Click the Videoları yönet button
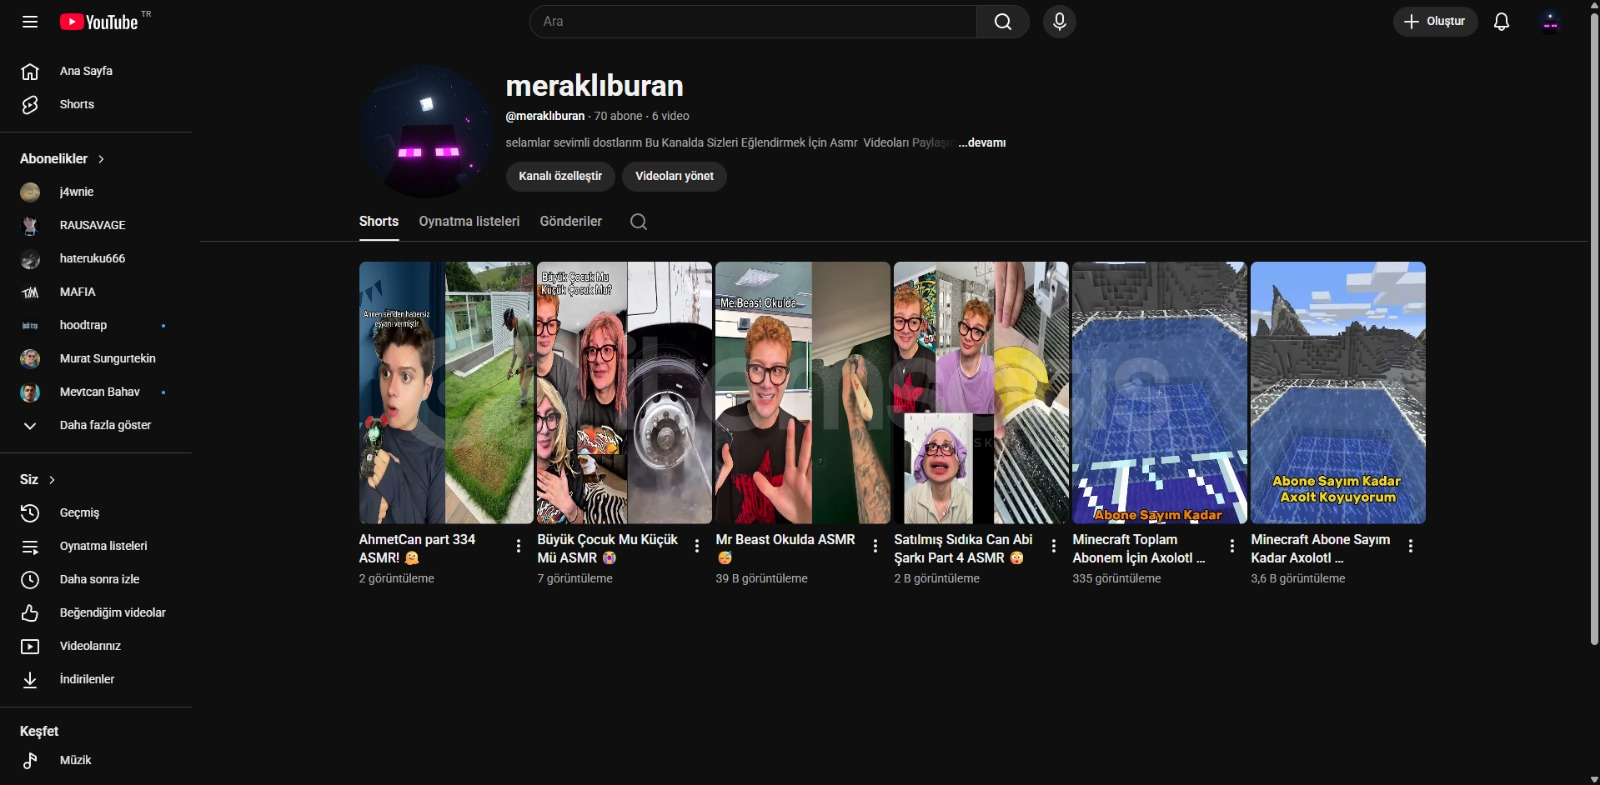The width and height of the screenshot is (1600, 785). (x=674, y=176)
